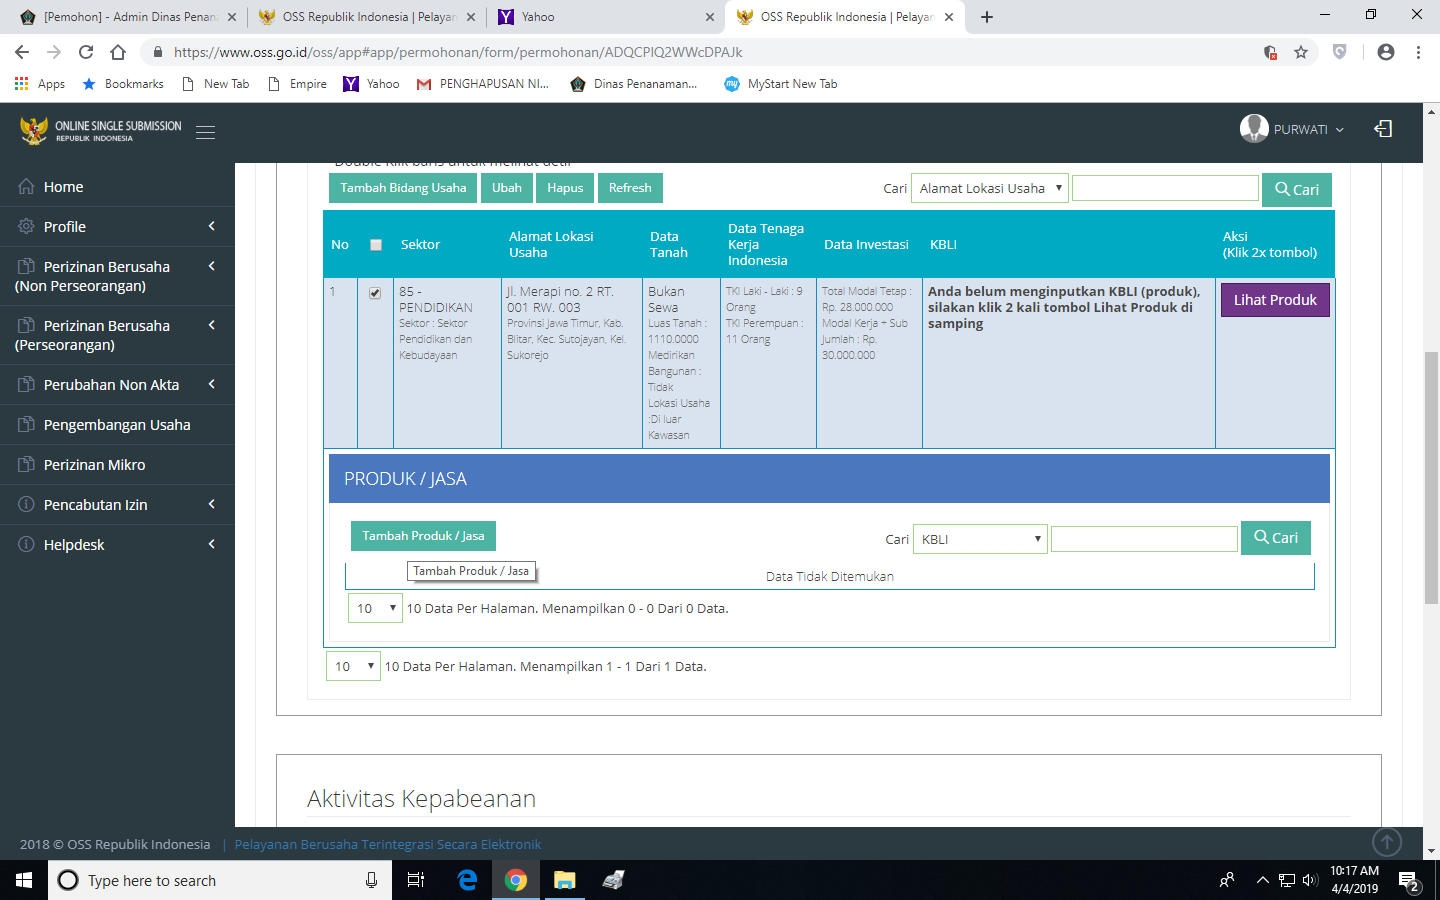Click the PURWATI user avatar

[1254, 128]
